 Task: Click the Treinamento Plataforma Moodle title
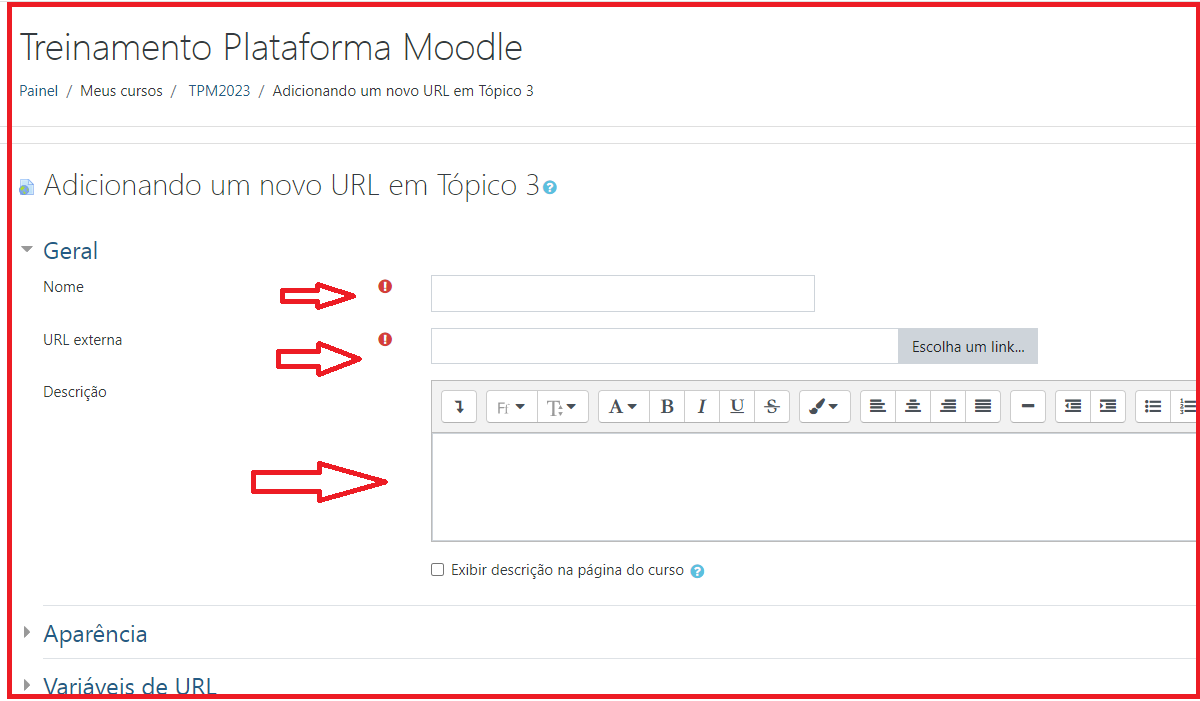[x=271, y=47]
